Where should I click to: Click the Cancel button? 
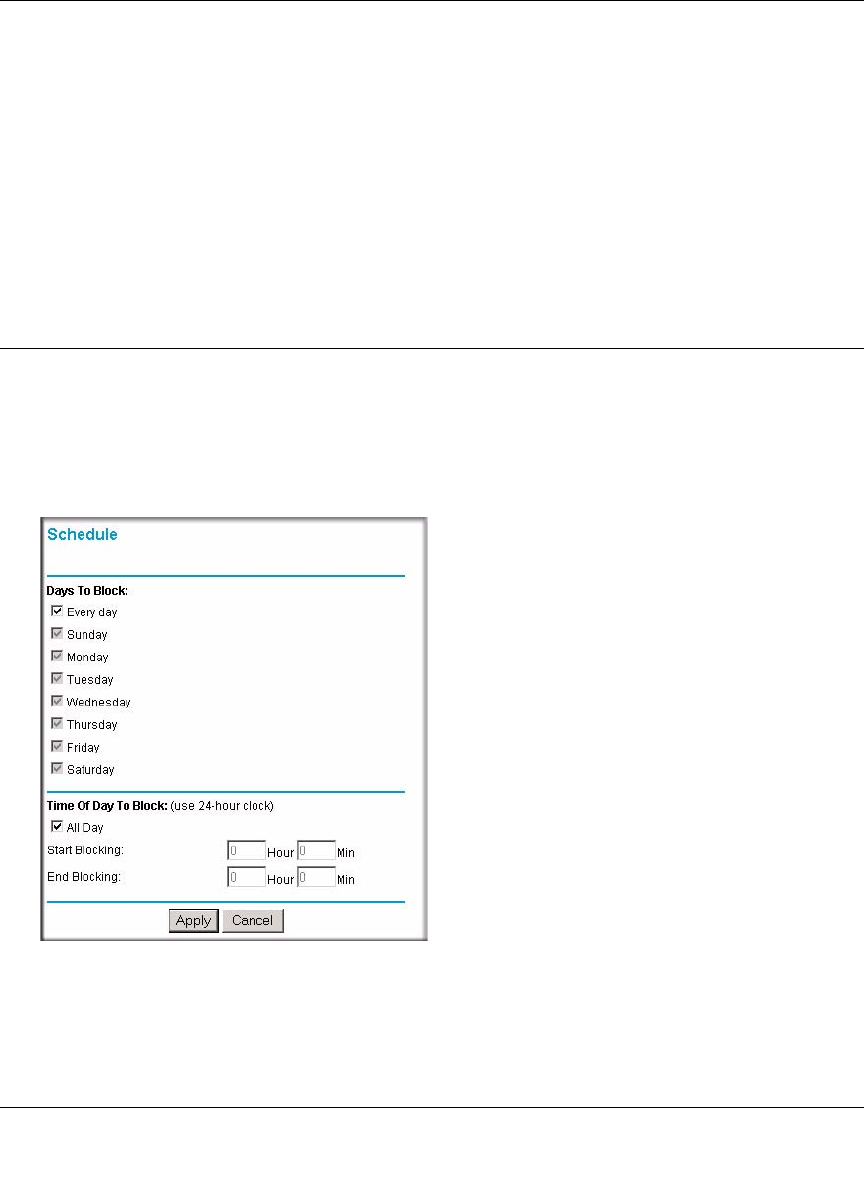click(x=252, y=920)
